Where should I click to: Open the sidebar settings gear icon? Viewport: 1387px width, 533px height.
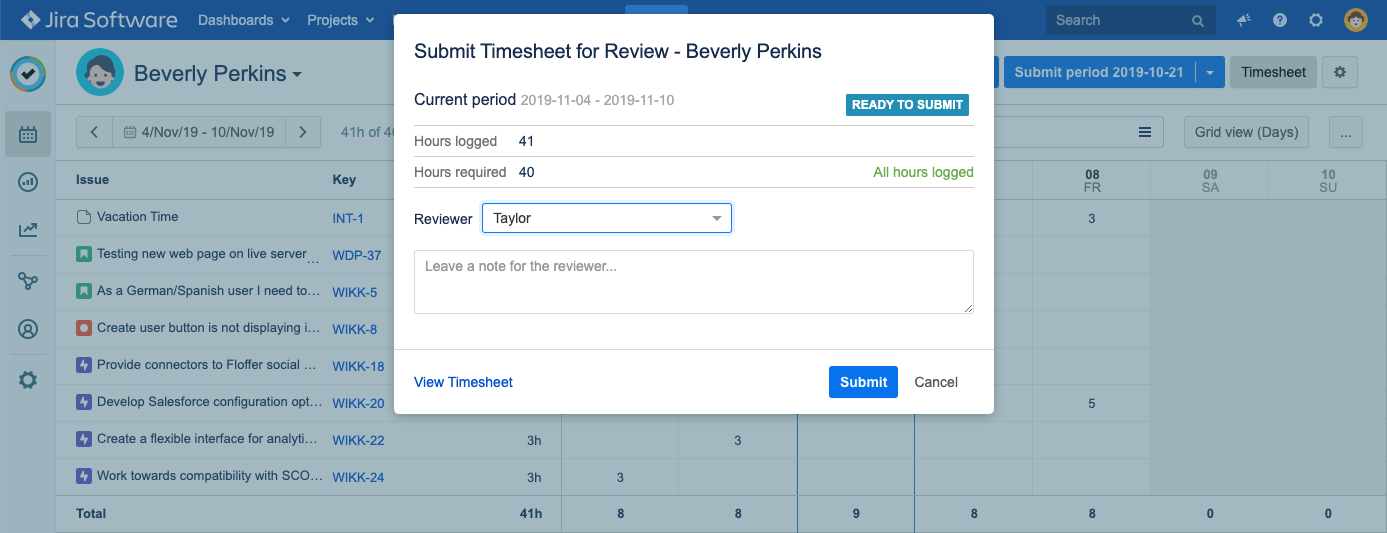pyautogui.click(x=28, y=380)
